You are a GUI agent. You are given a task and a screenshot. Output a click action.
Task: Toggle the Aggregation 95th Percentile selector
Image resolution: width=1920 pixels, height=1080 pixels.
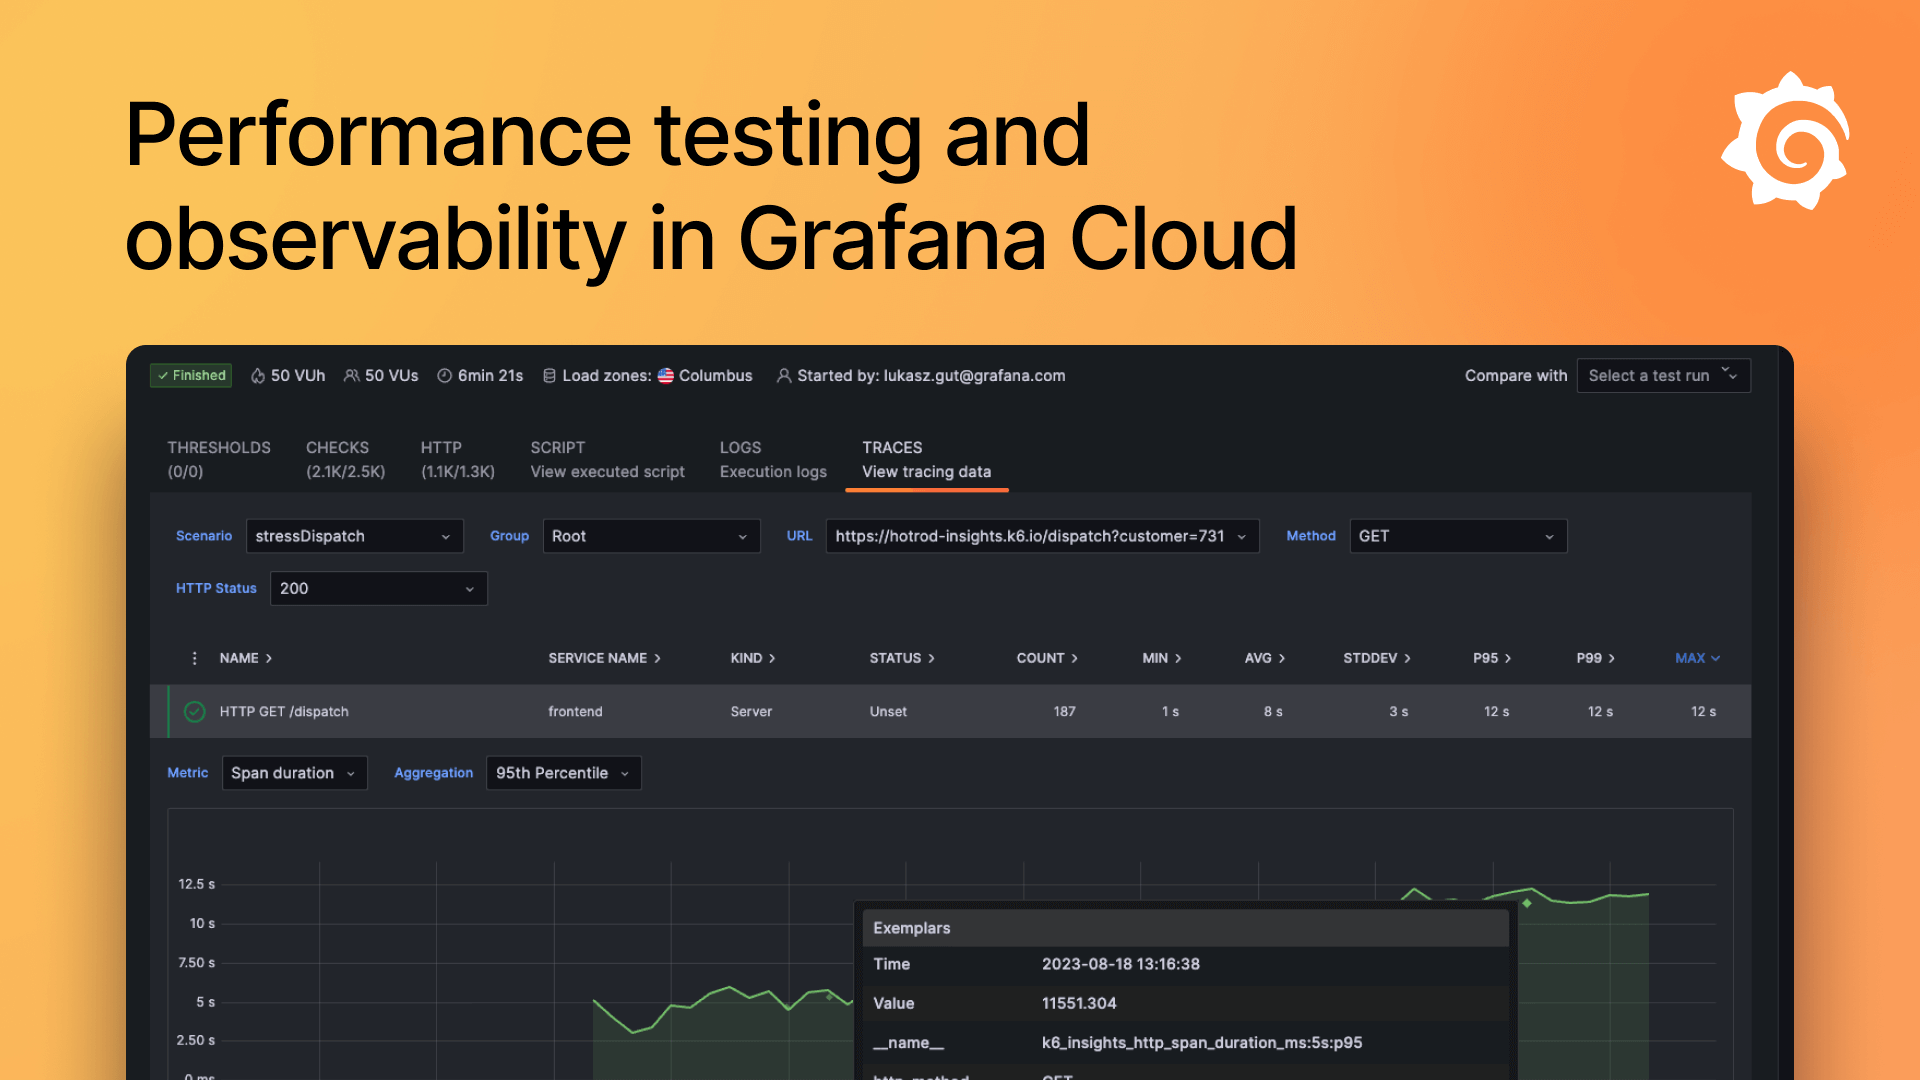coord(562,773)
